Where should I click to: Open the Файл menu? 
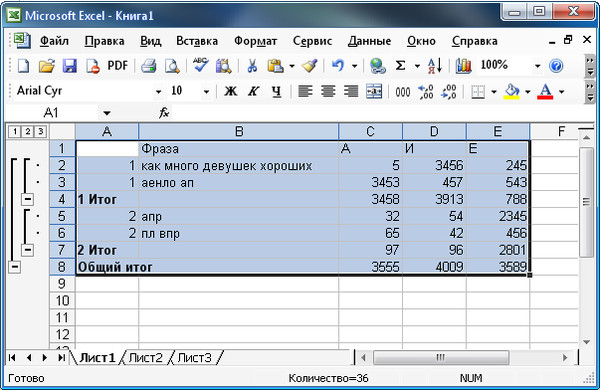pos(54,41)
